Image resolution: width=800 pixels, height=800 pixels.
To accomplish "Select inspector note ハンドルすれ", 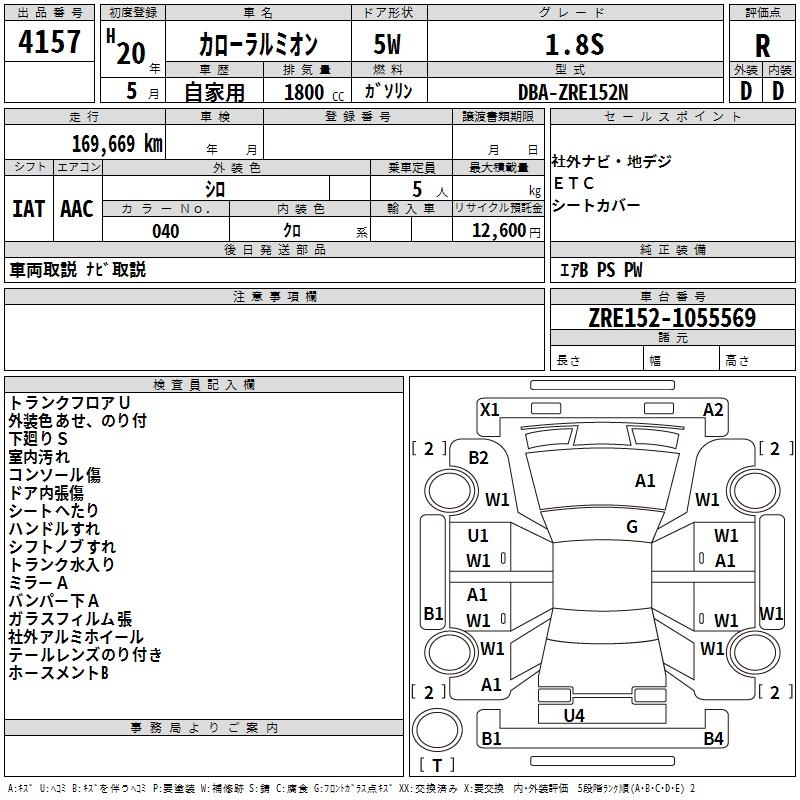I will (54, 529).
